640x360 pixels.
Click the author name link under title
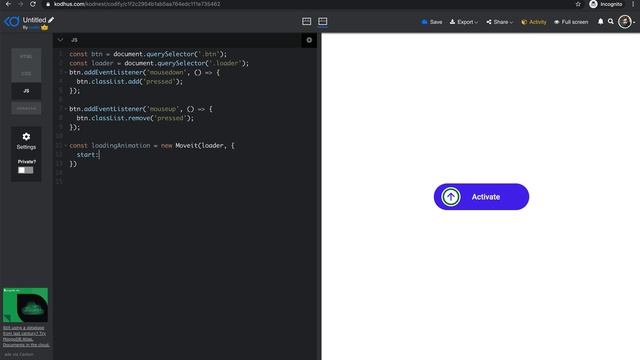(x=34, y=28)
